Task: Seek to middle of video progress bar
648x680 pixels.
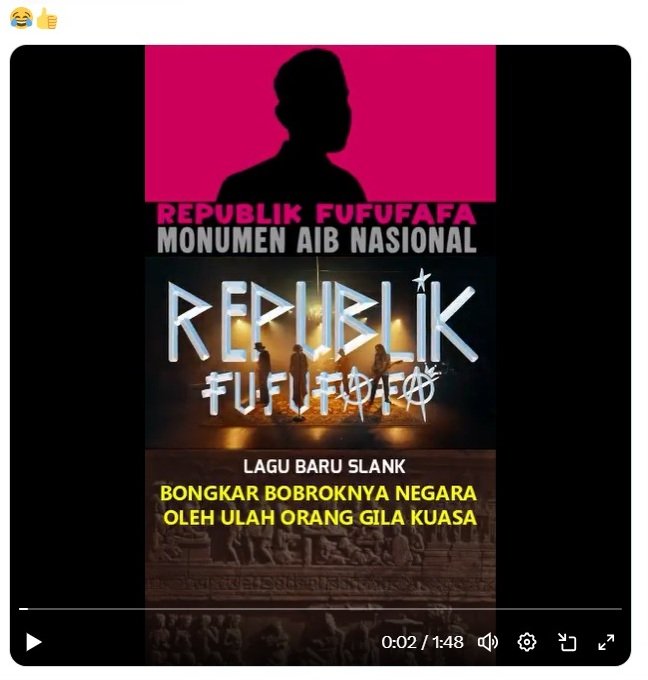Action: pos(320,609)
